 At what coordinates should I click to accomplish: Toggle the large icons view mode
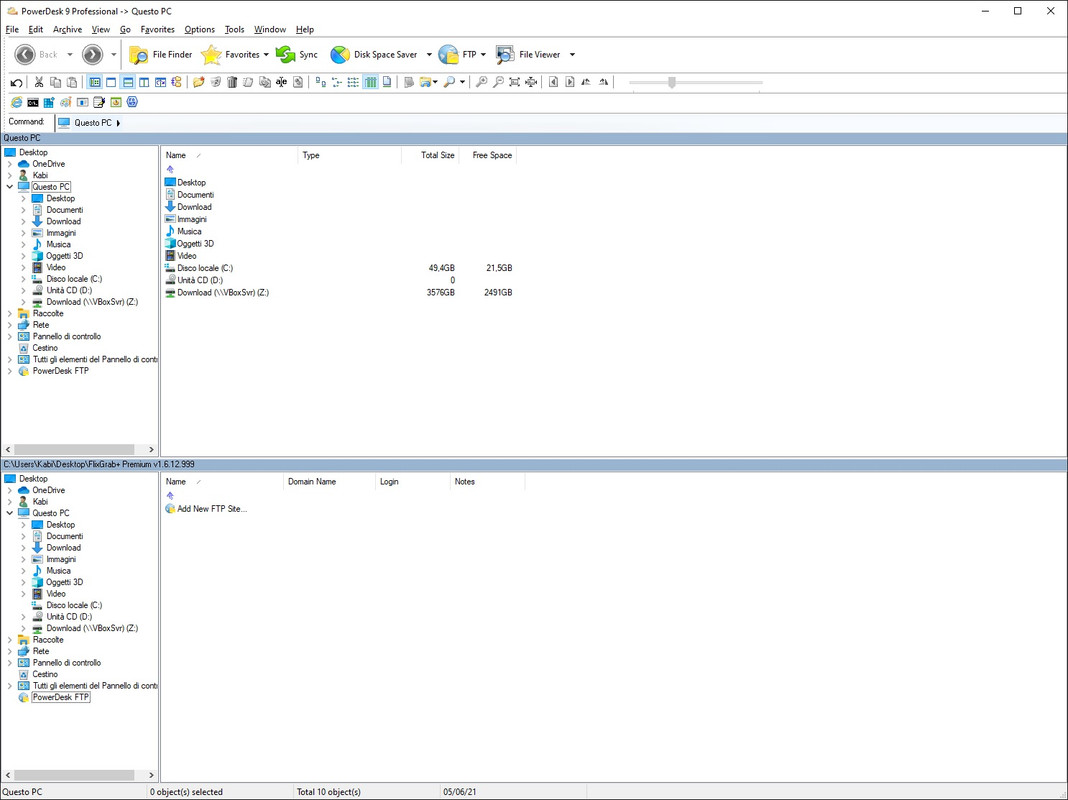[320, 82]
